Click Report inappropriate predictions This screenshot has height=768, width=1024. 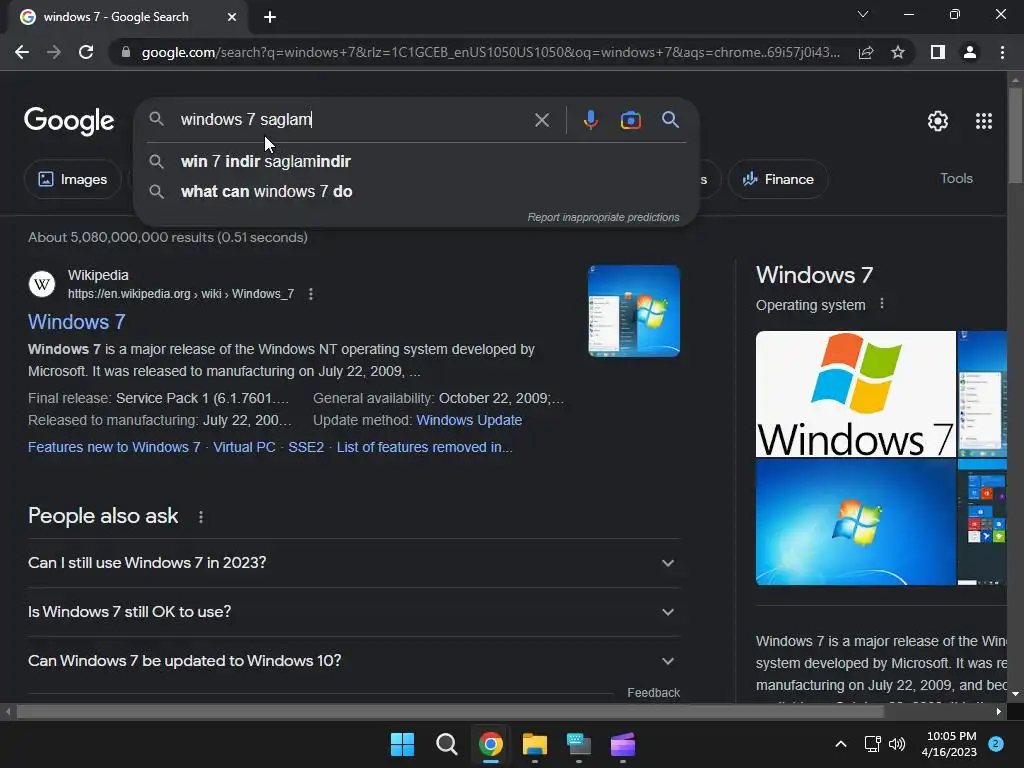point(603,217)
